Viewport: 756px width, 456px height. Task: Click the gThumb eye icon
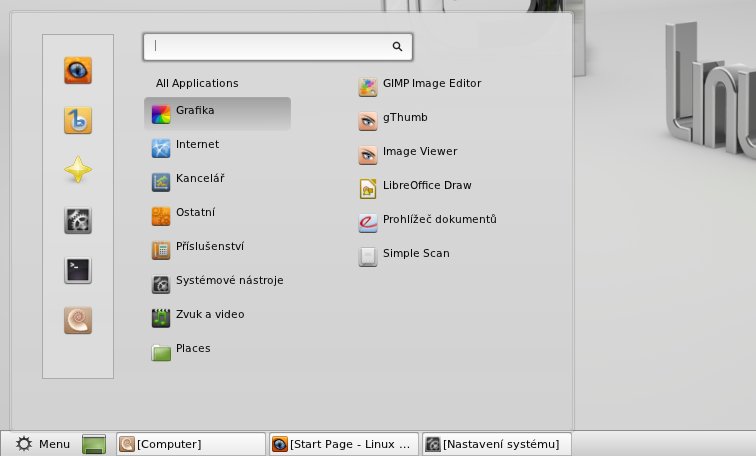point(368,121)
